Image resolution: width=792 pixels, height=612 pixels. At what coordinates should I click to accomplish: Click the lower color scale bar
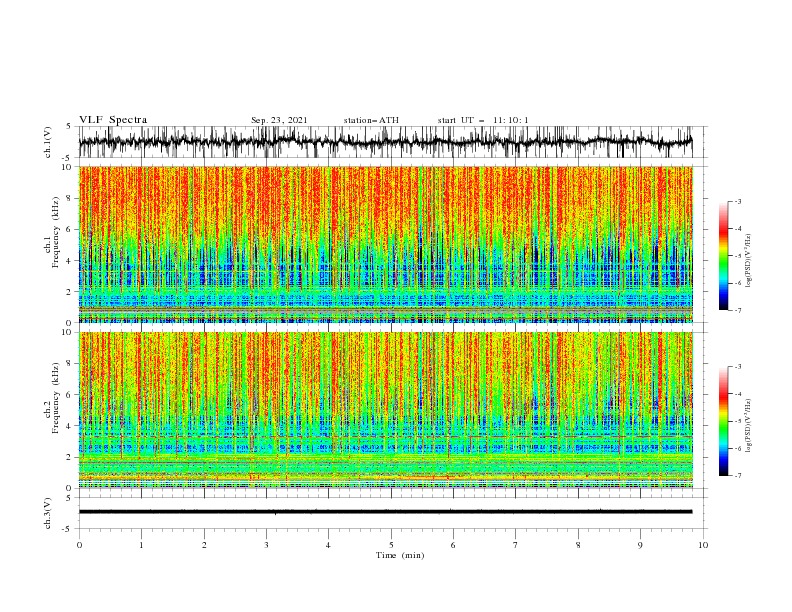point(723,421)
